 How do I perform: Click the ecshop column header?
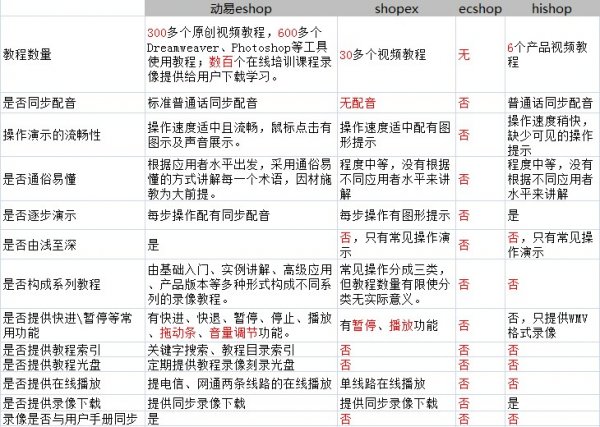480,9
